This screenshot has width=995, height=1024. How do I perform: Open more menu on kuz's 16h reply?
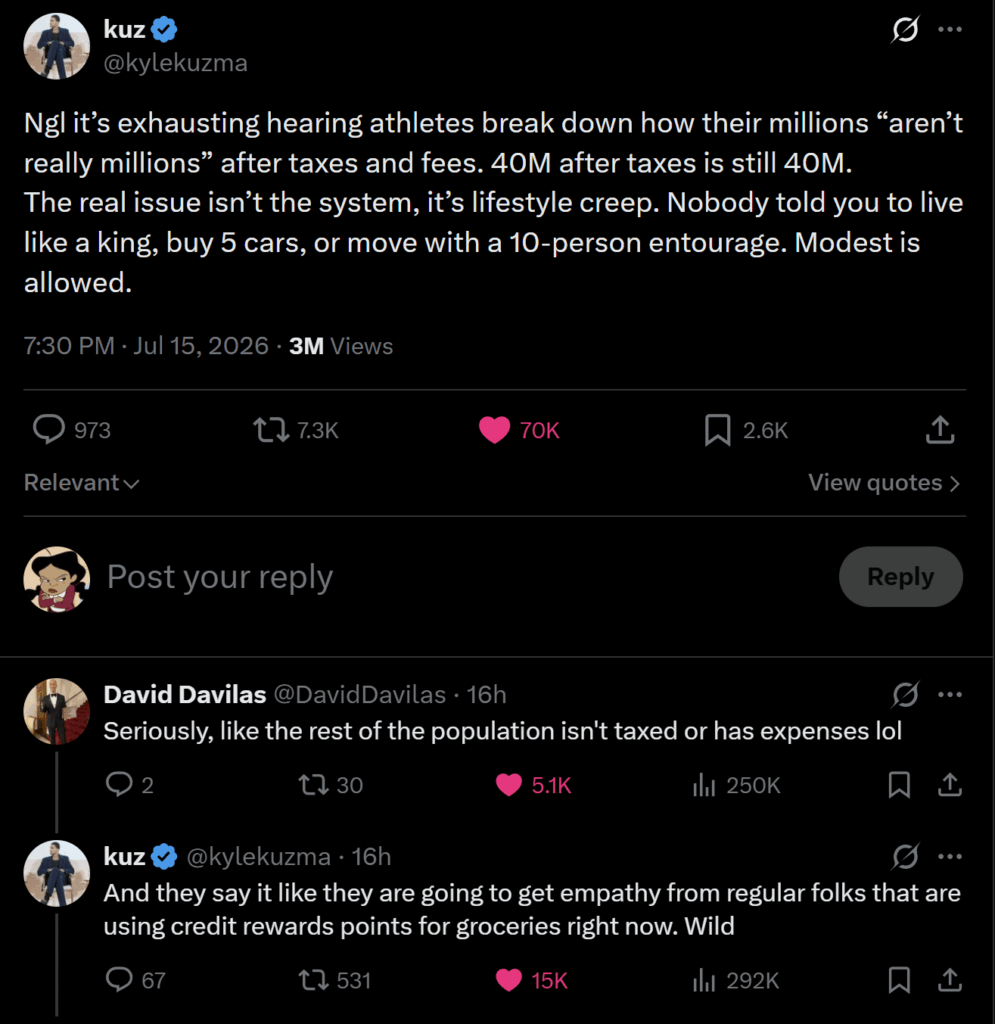coord(949,856)
